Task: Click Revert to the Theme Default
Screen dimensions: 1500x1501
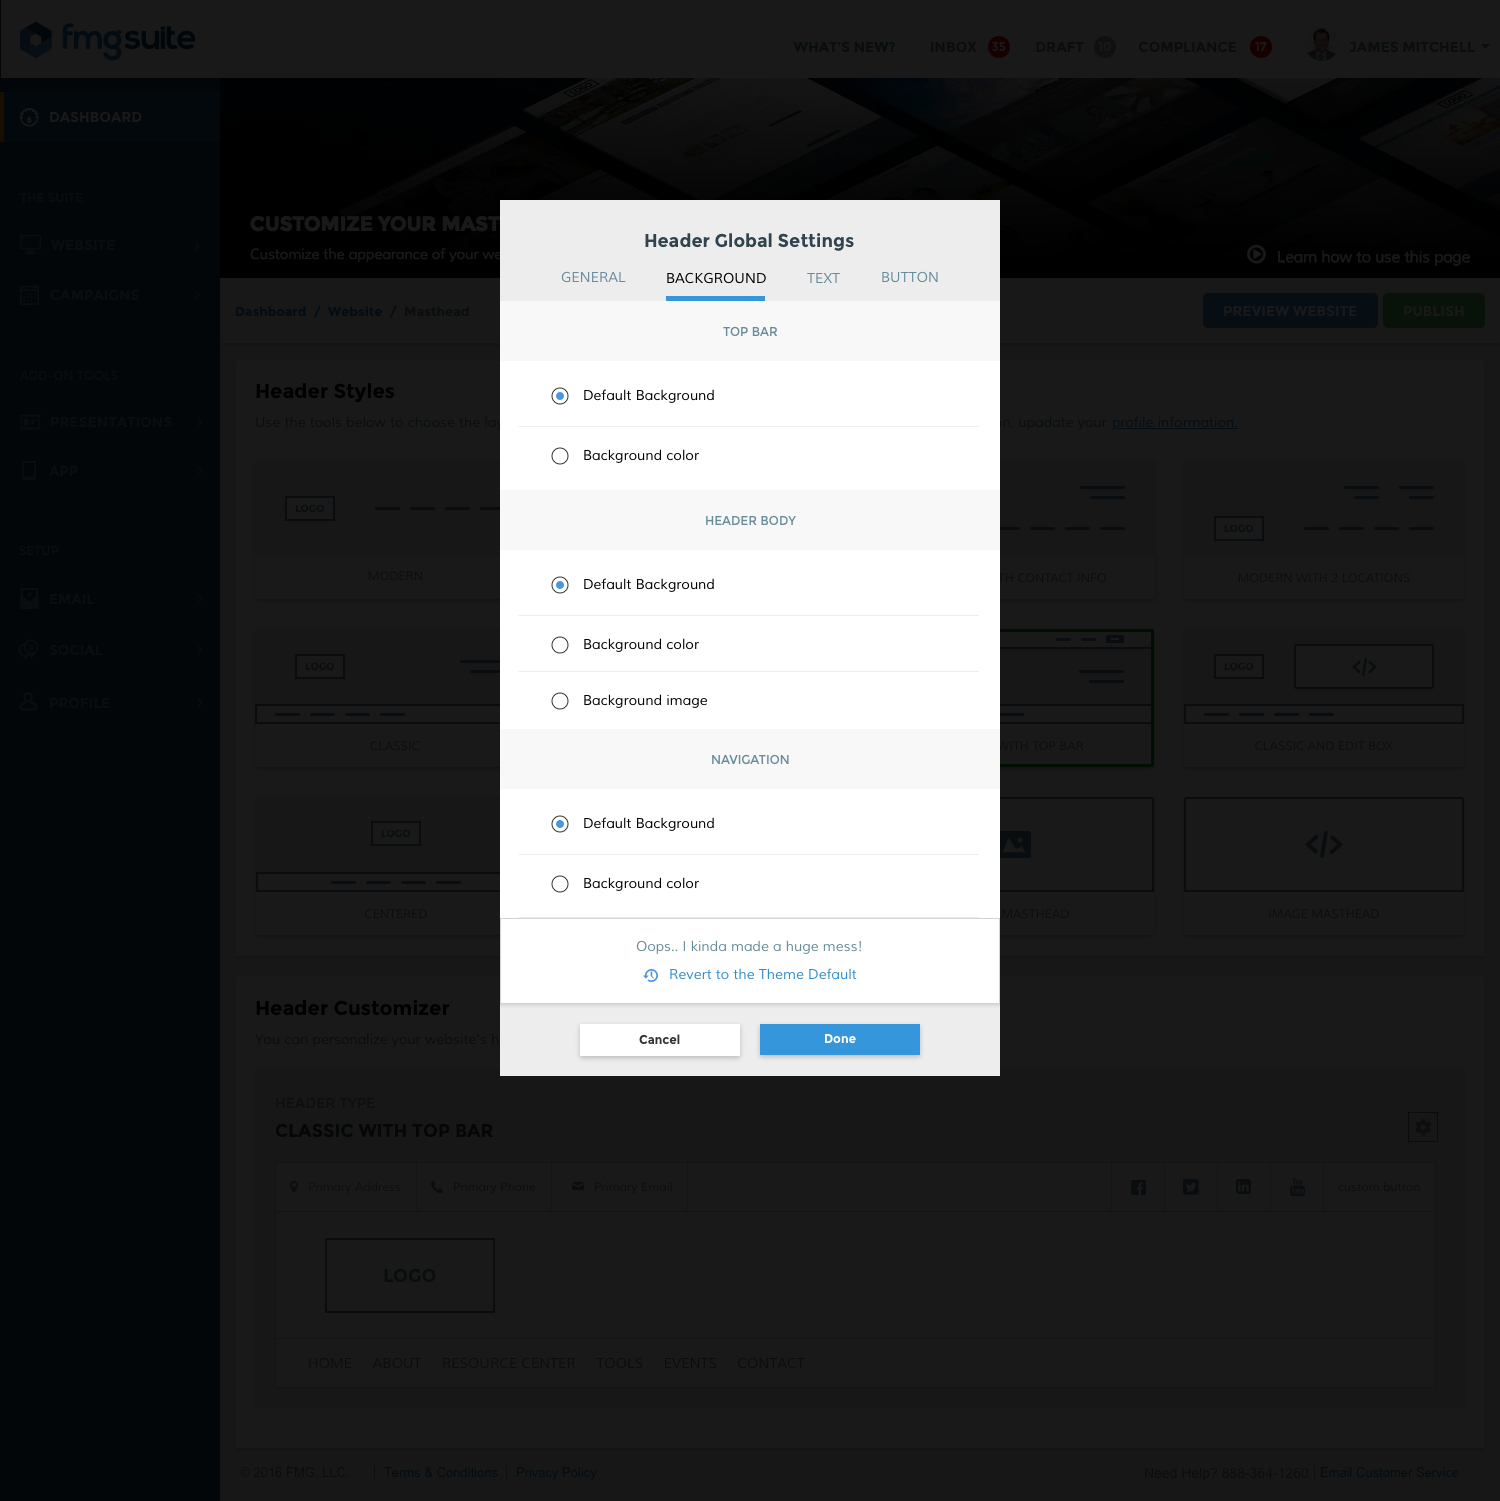Action: (762, 974)
